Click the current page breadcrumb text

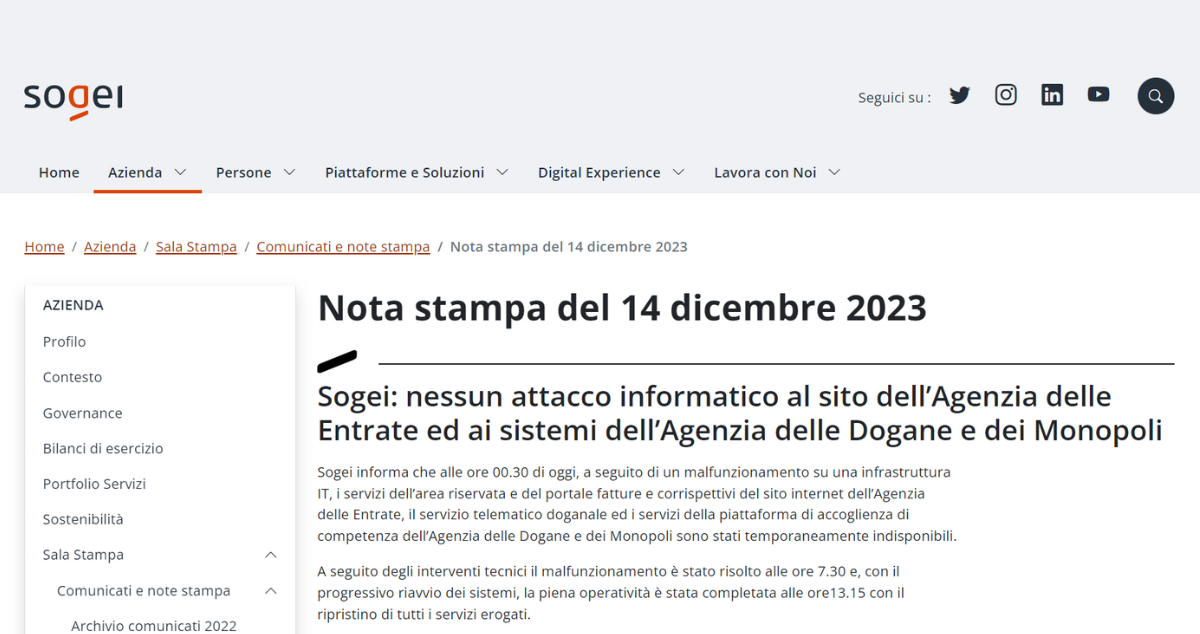click(569, 247)
